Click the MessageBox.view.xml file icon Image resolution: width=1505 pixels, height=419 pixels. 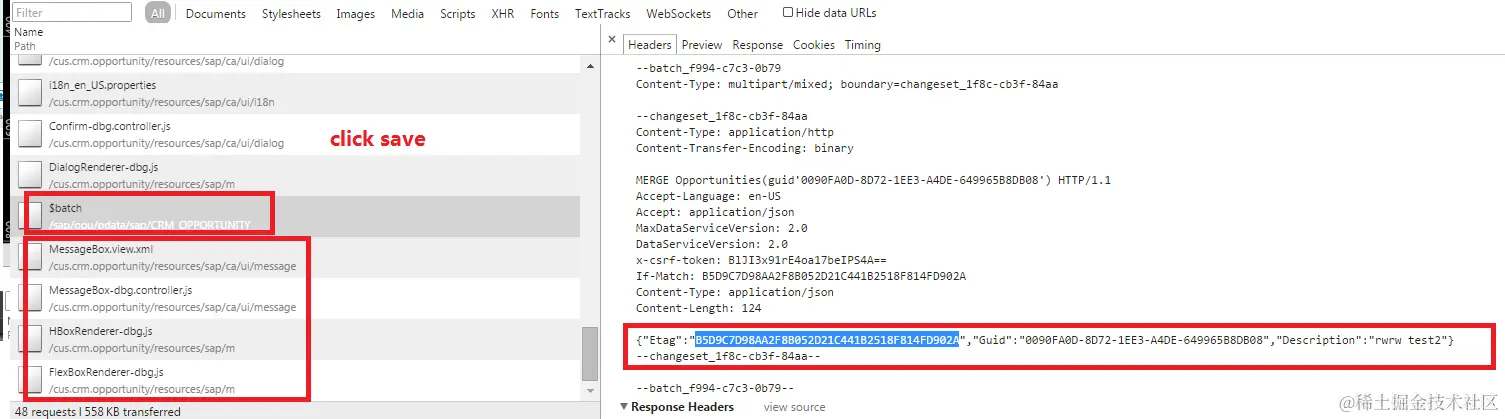coord(31,257)
